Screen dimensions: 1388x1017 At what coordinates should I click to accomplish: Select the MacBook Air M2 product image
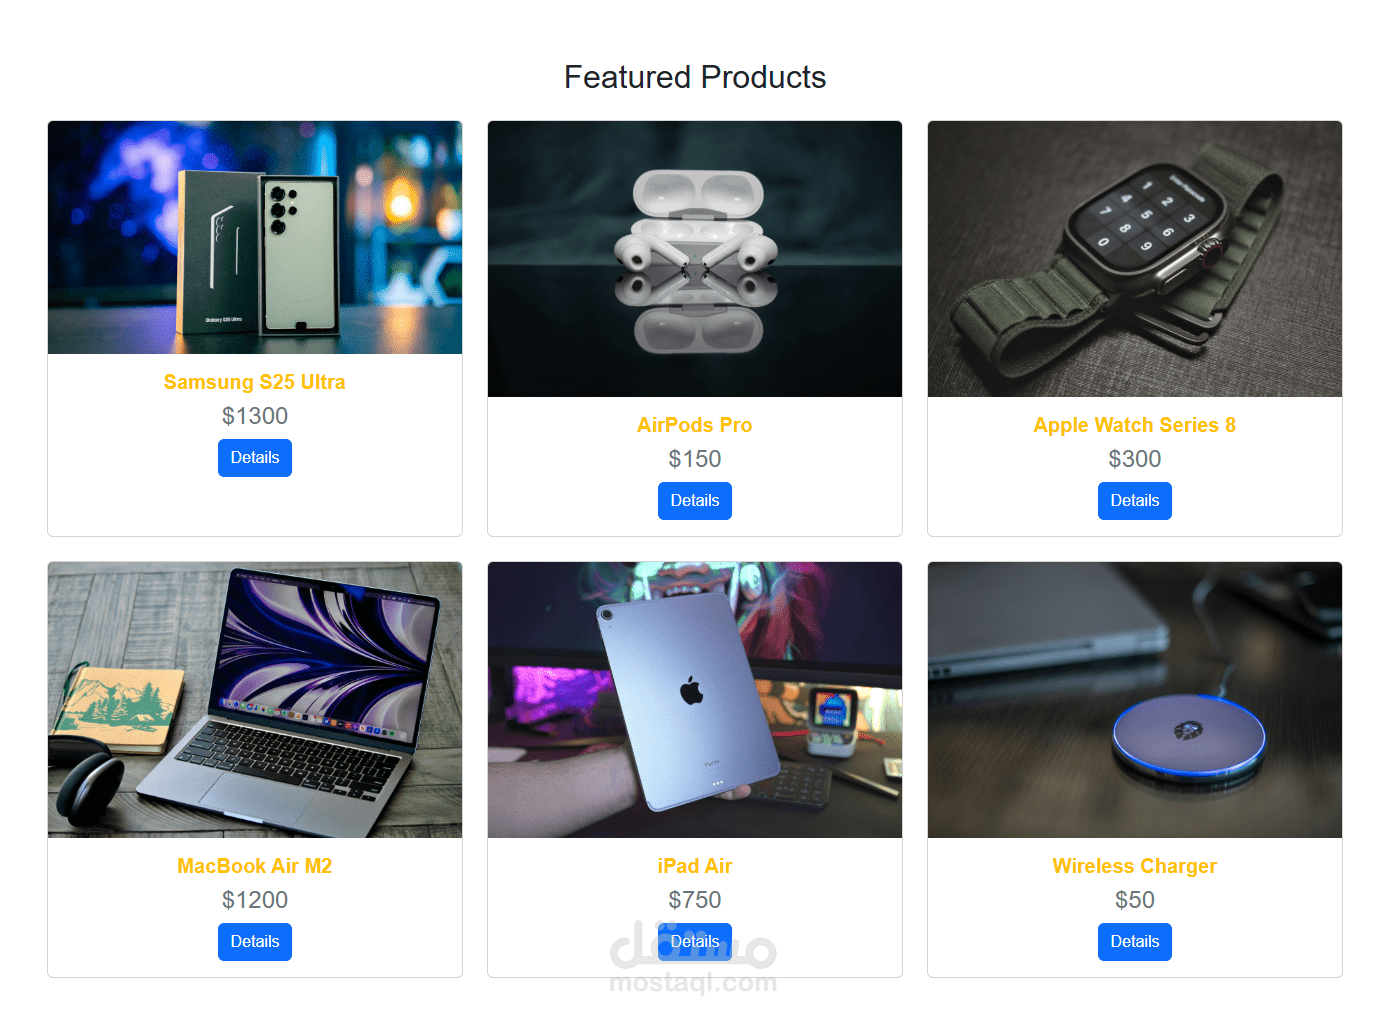[255, 700]
